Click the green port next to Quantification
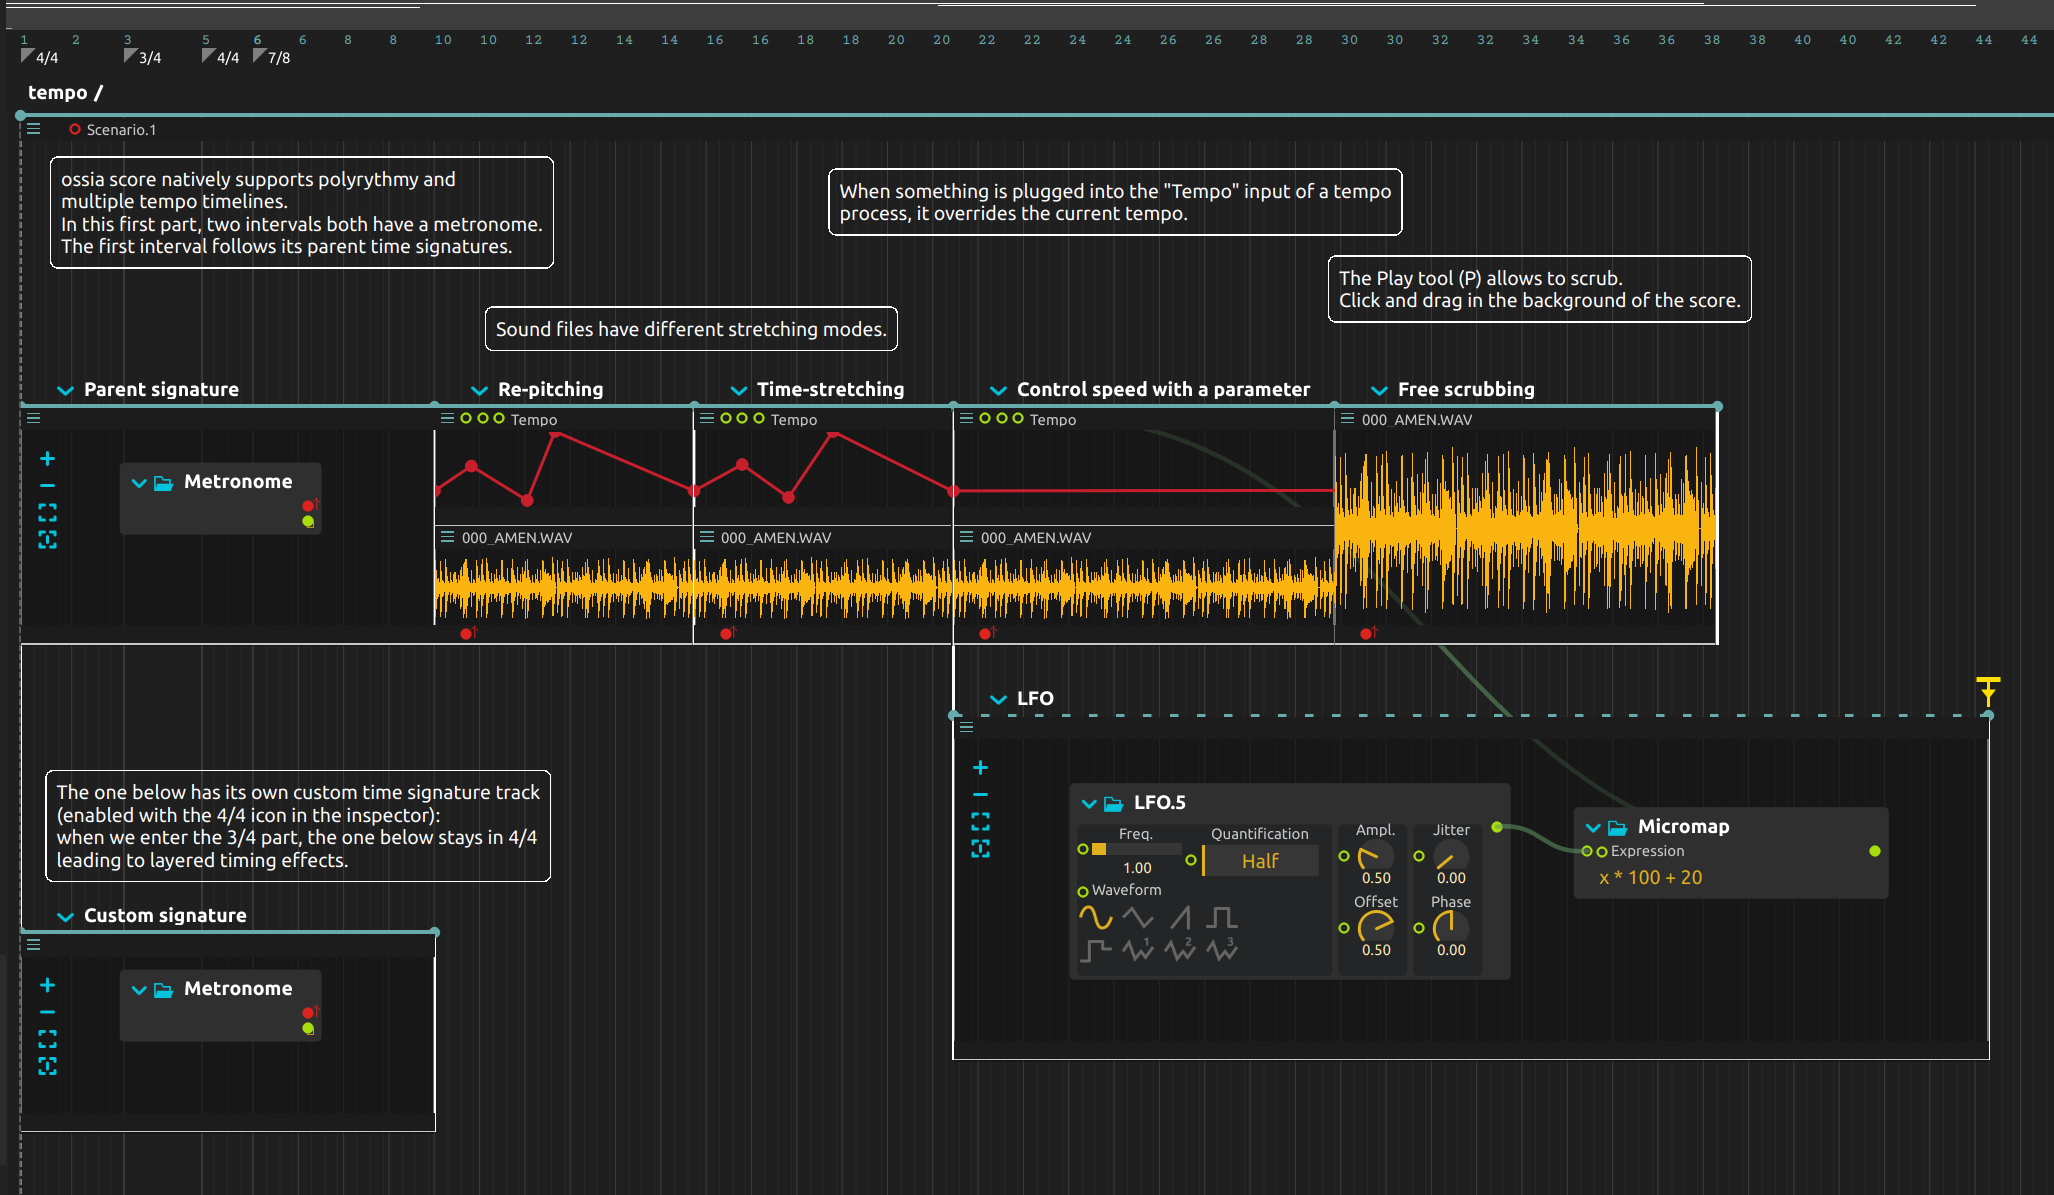This screenshot has width=2054, height=1195. coord(1192,859)
